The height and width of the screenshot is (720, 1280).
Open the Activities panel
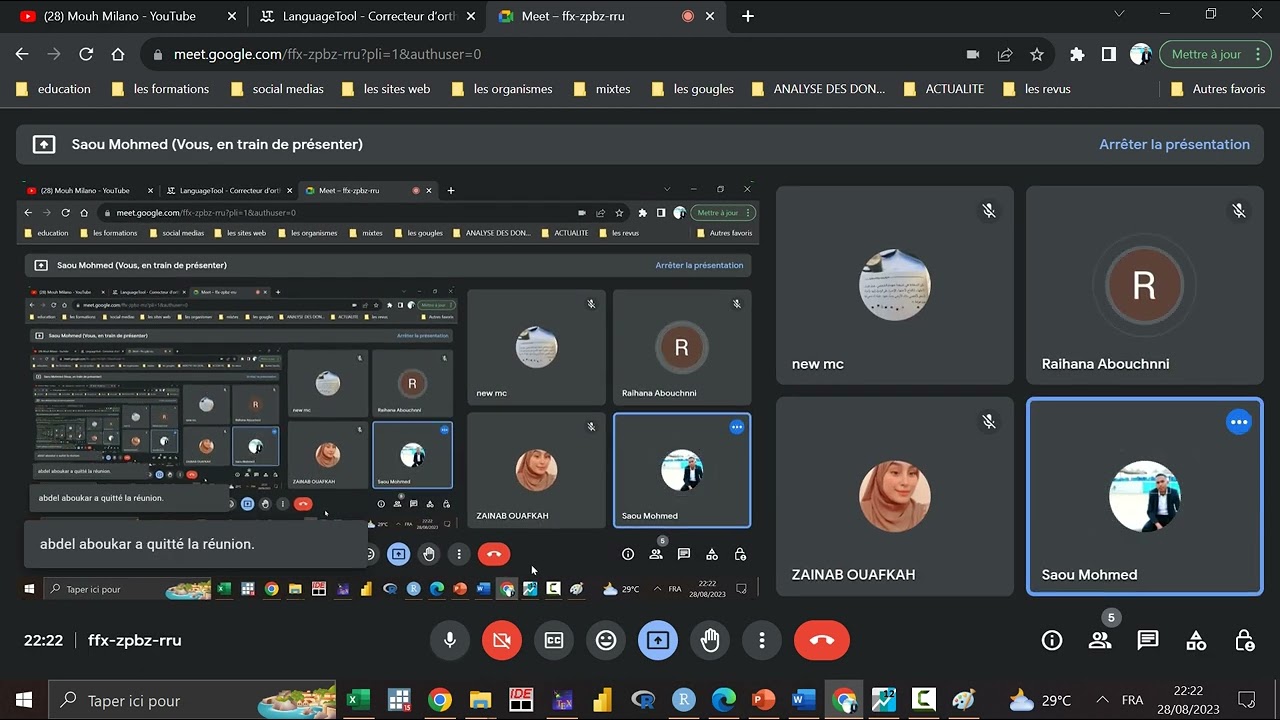pyautogui.click(x=1196, y=640)
